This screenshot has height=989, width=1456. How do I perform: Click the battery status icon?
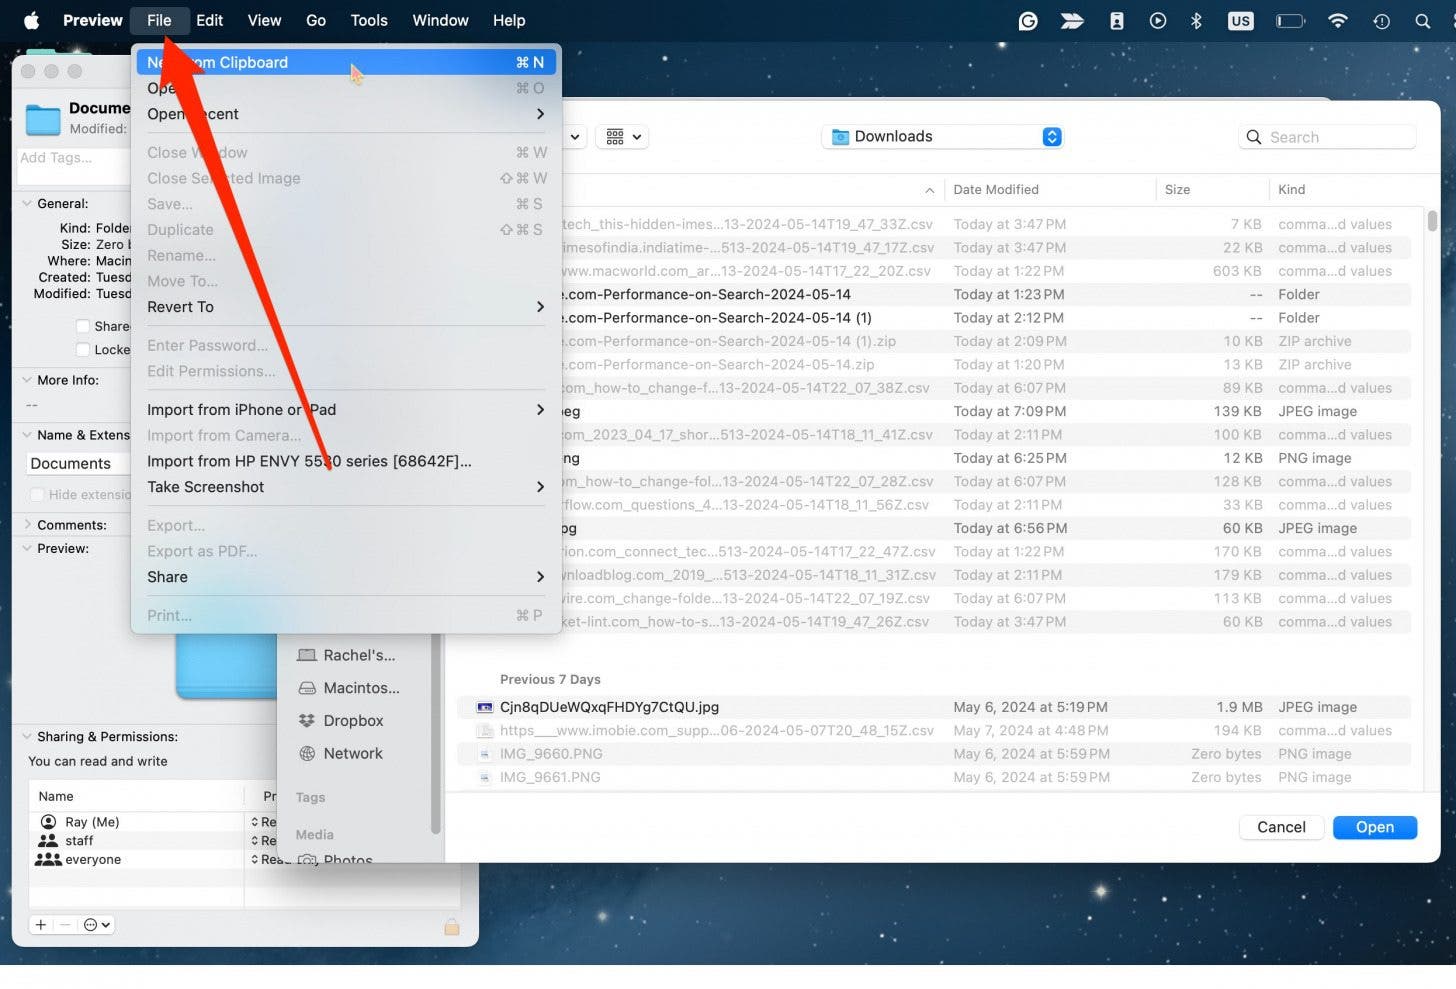pyautogui.click(x=1289, y=20)
